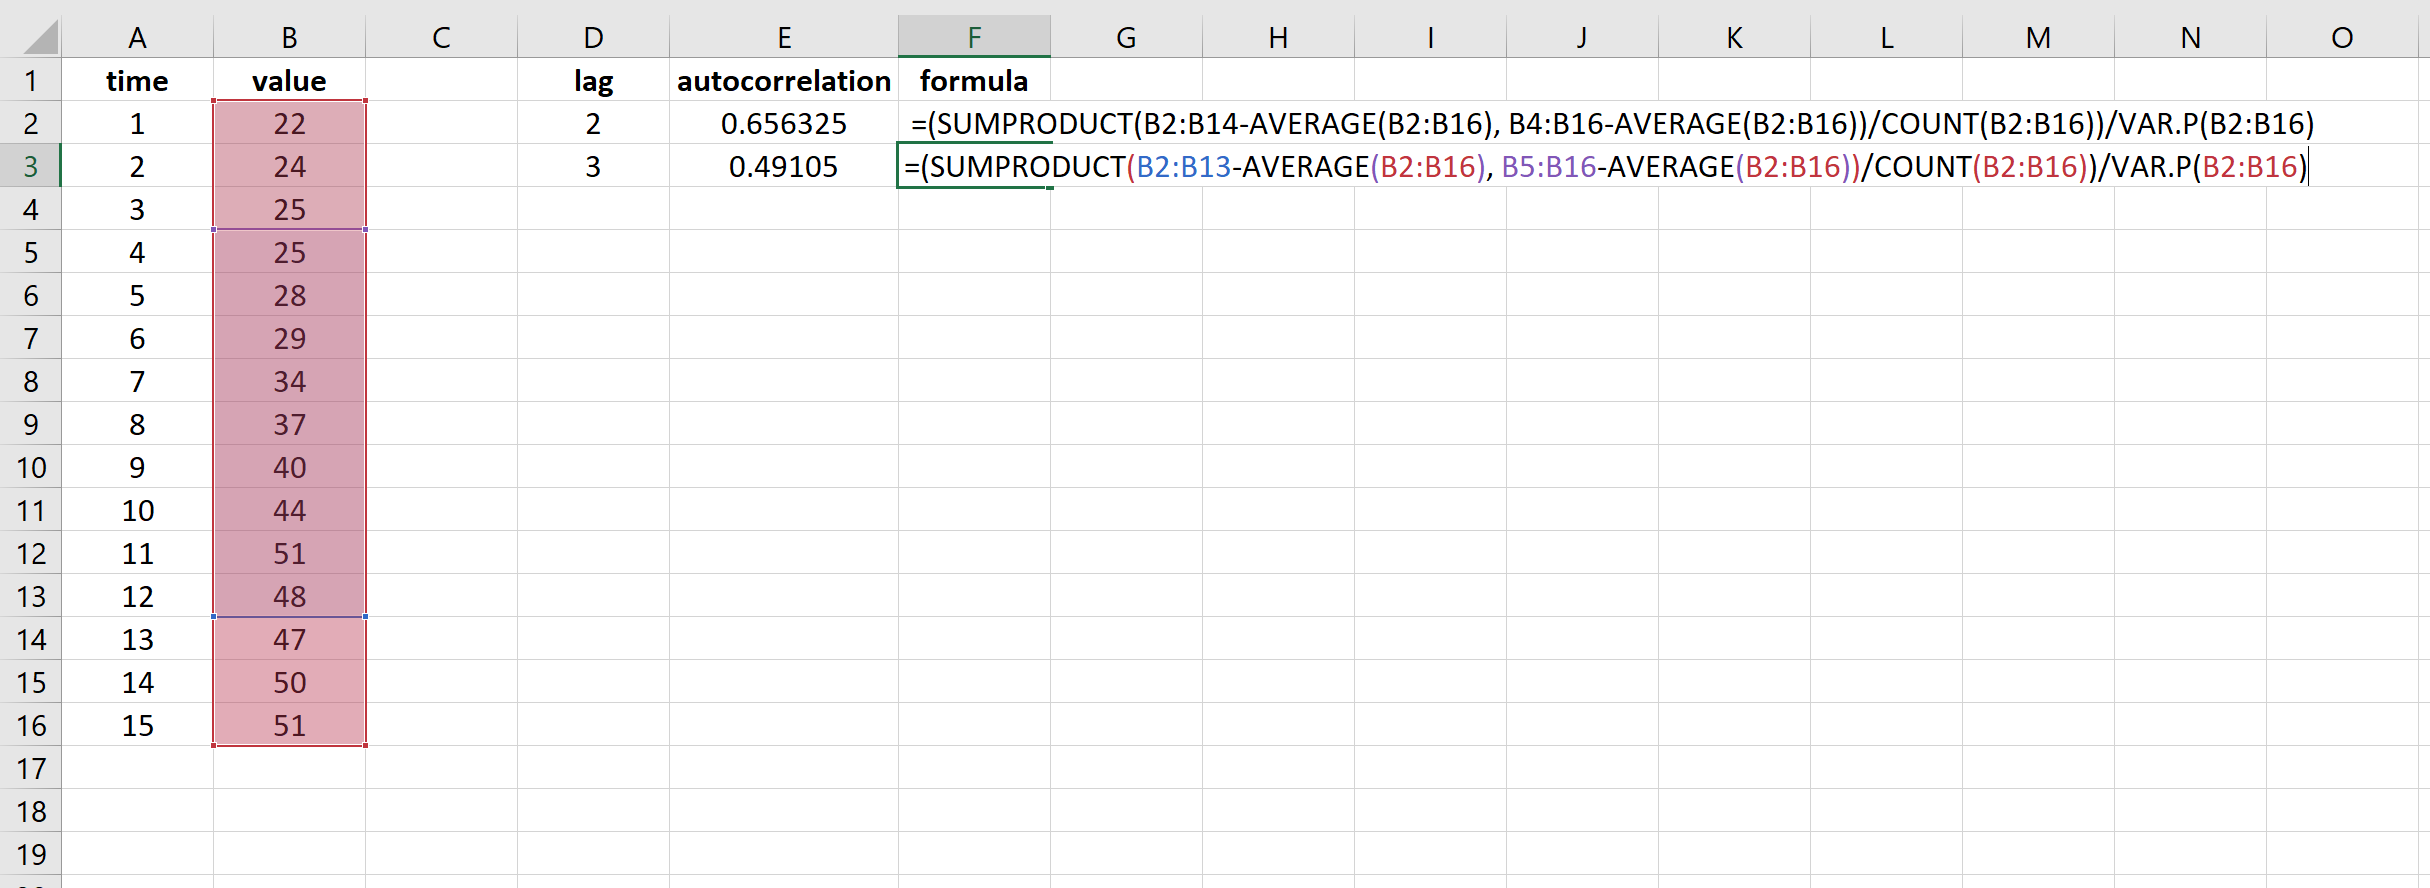Select cell with value 37

point(289,424)
